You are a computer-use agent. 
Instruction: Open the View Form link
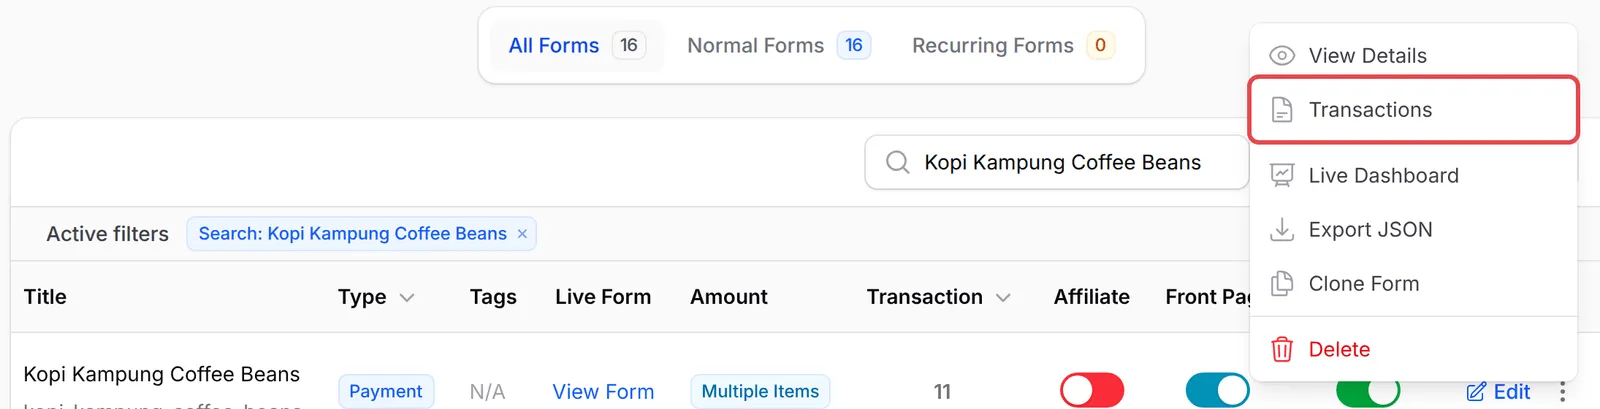click(x=603, y=392)
